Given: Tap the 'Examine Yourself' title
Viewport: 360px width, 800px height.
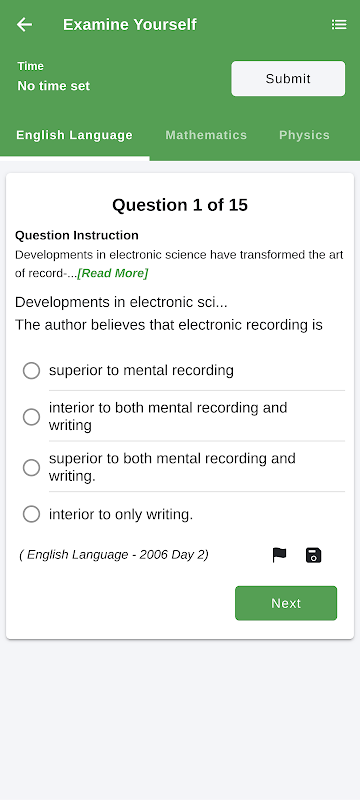Looking at the screenshot, I should pyautogui.click(x=130, y=24).
